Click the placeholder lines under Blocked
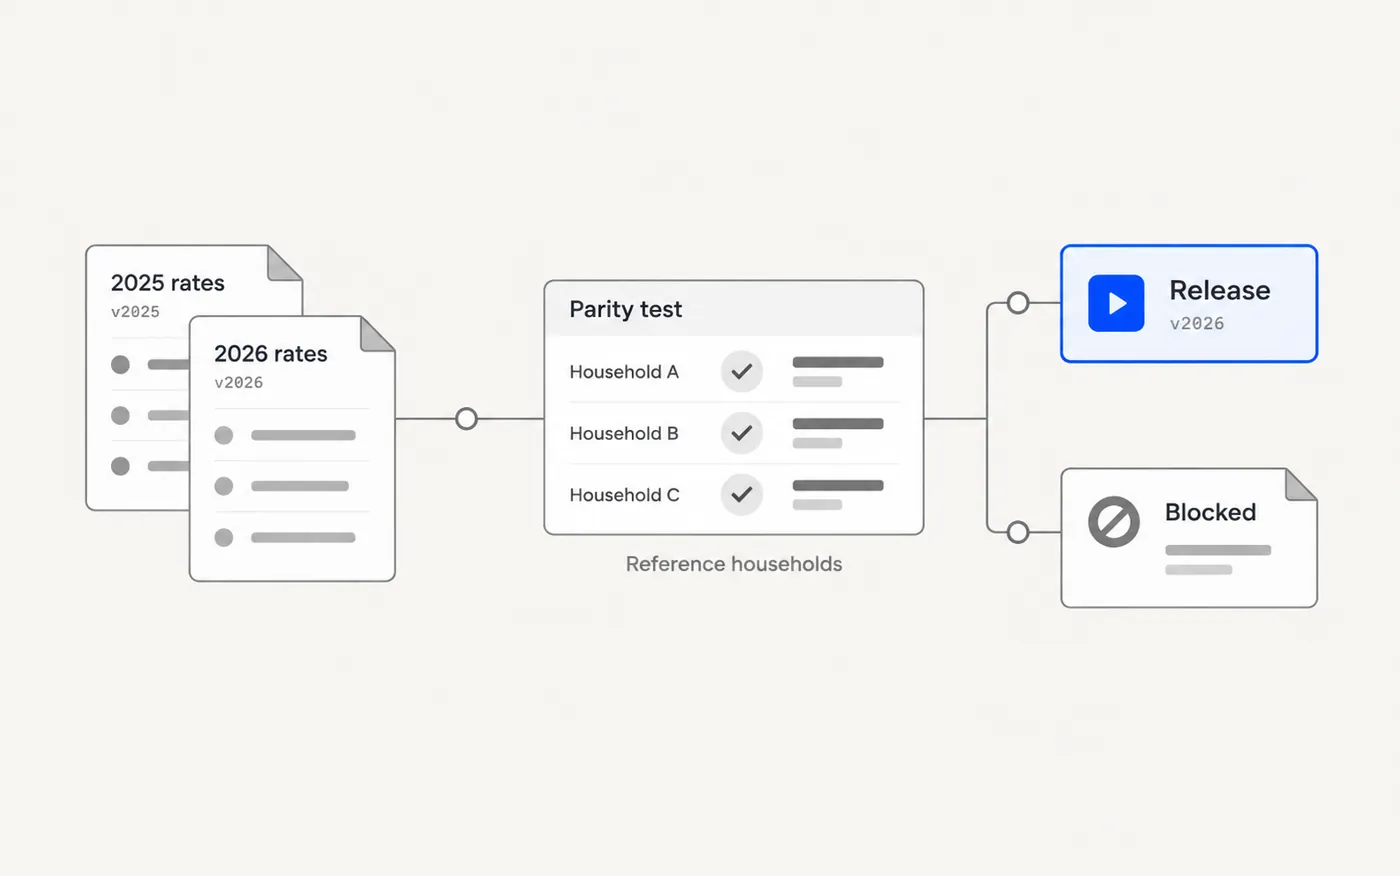Image resolution: width=1400 pixels, height=876 pixels. pos(1218,560)
